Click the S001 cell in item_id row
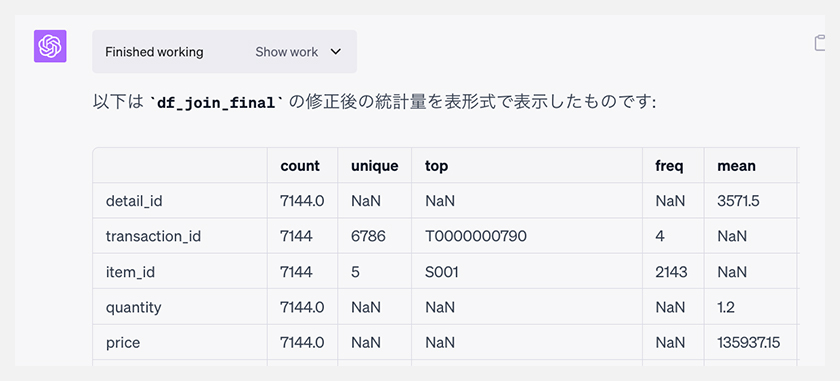This screenshot has height=381, width=840. [442, 272]
